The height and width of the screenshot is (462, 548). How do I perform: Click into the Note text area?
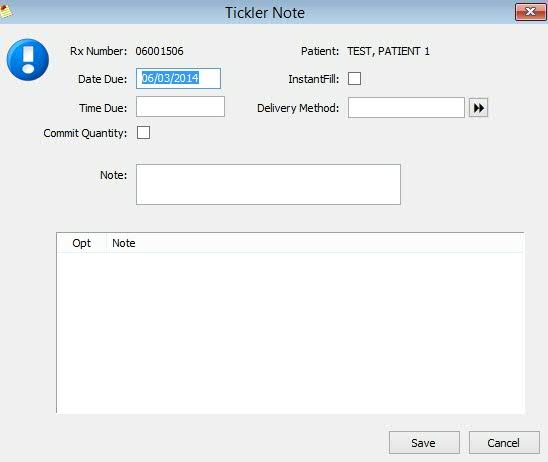(x=268, y=185)
